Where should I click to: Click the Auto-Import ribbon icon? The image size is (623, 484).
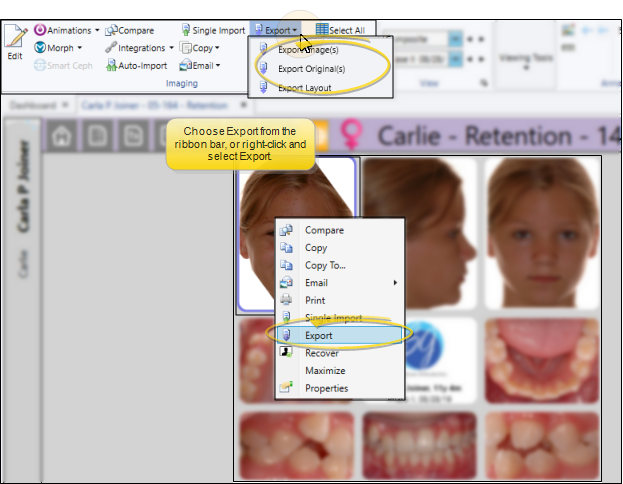click(111, 65)
